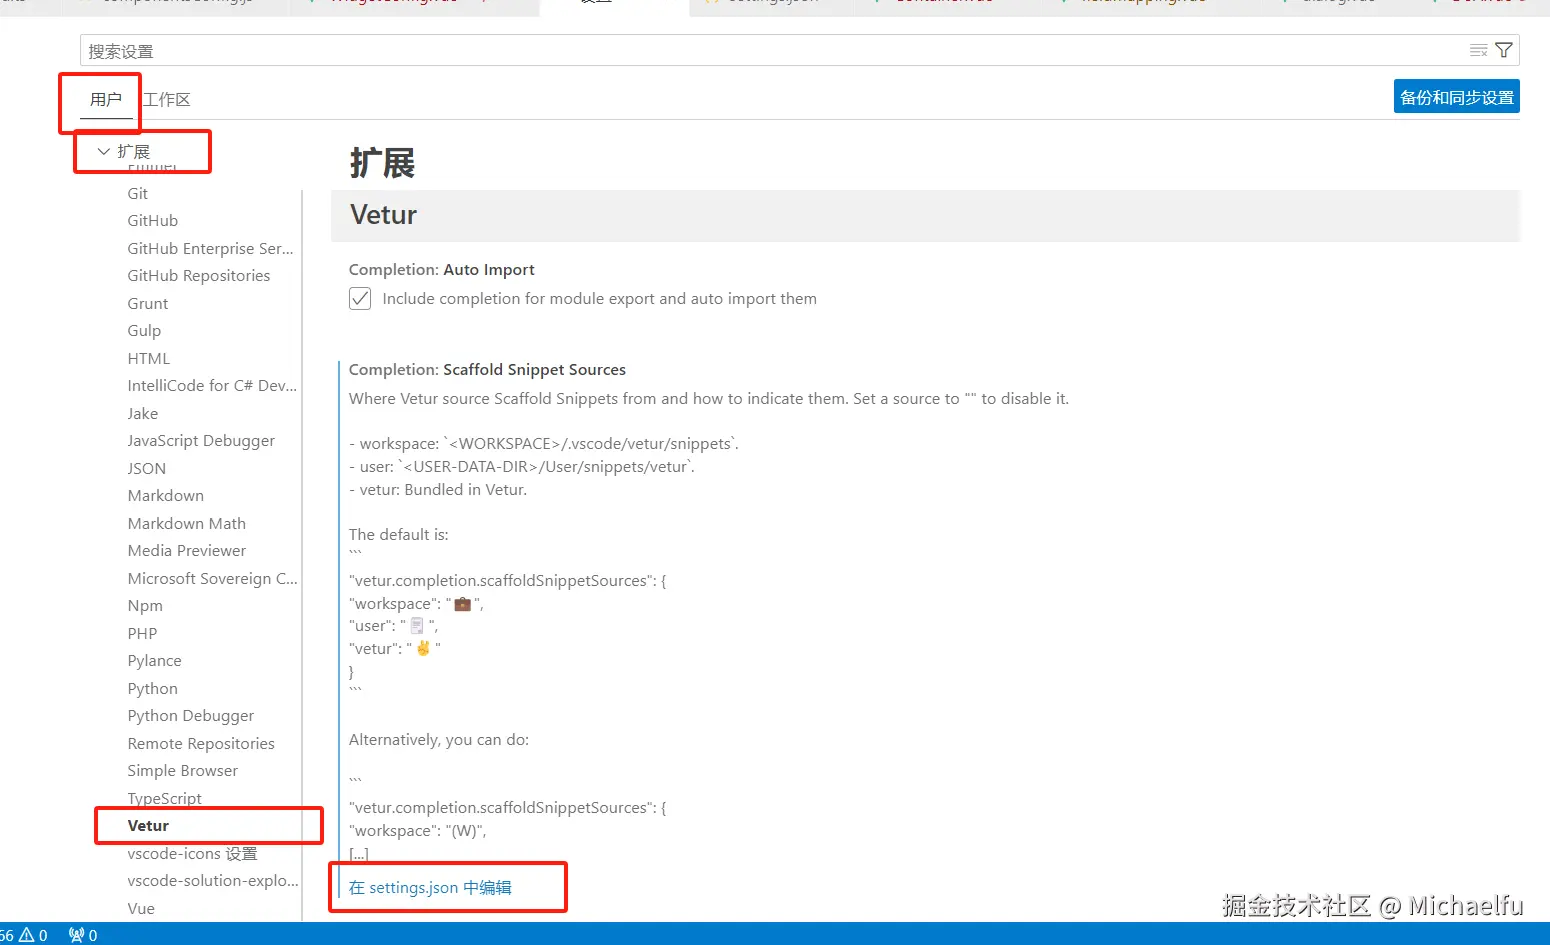
Task: Switch to the 工作区 settings tab
Action: (167, 99)
